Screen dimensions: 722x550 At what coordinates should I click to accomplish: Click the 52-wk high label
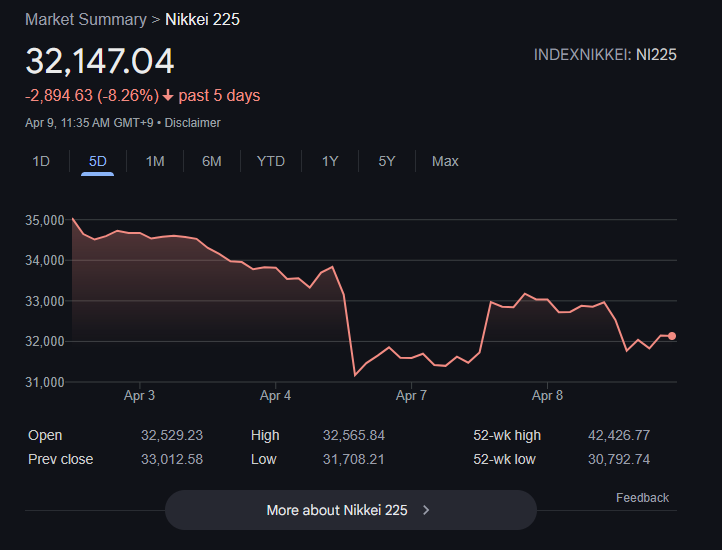[507, 435]
